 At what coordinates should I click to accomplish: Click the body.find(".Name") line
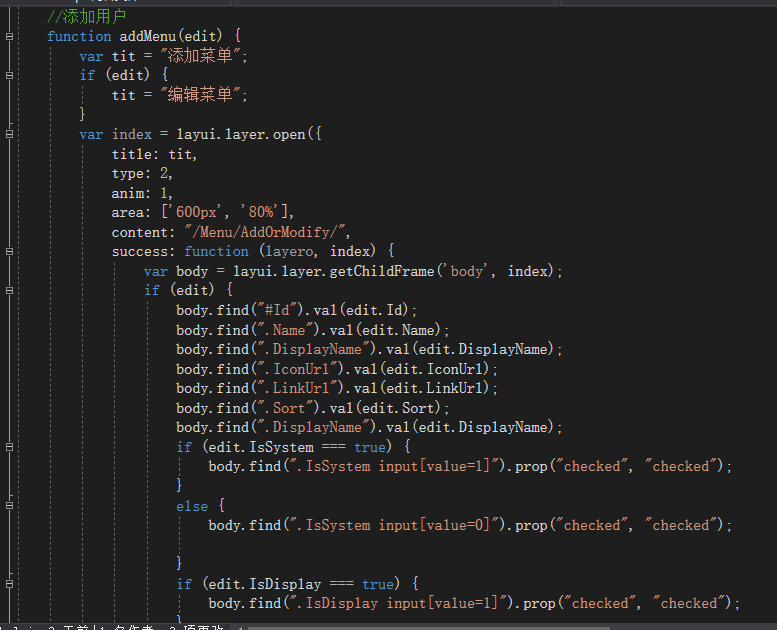[x=313, y=330]
